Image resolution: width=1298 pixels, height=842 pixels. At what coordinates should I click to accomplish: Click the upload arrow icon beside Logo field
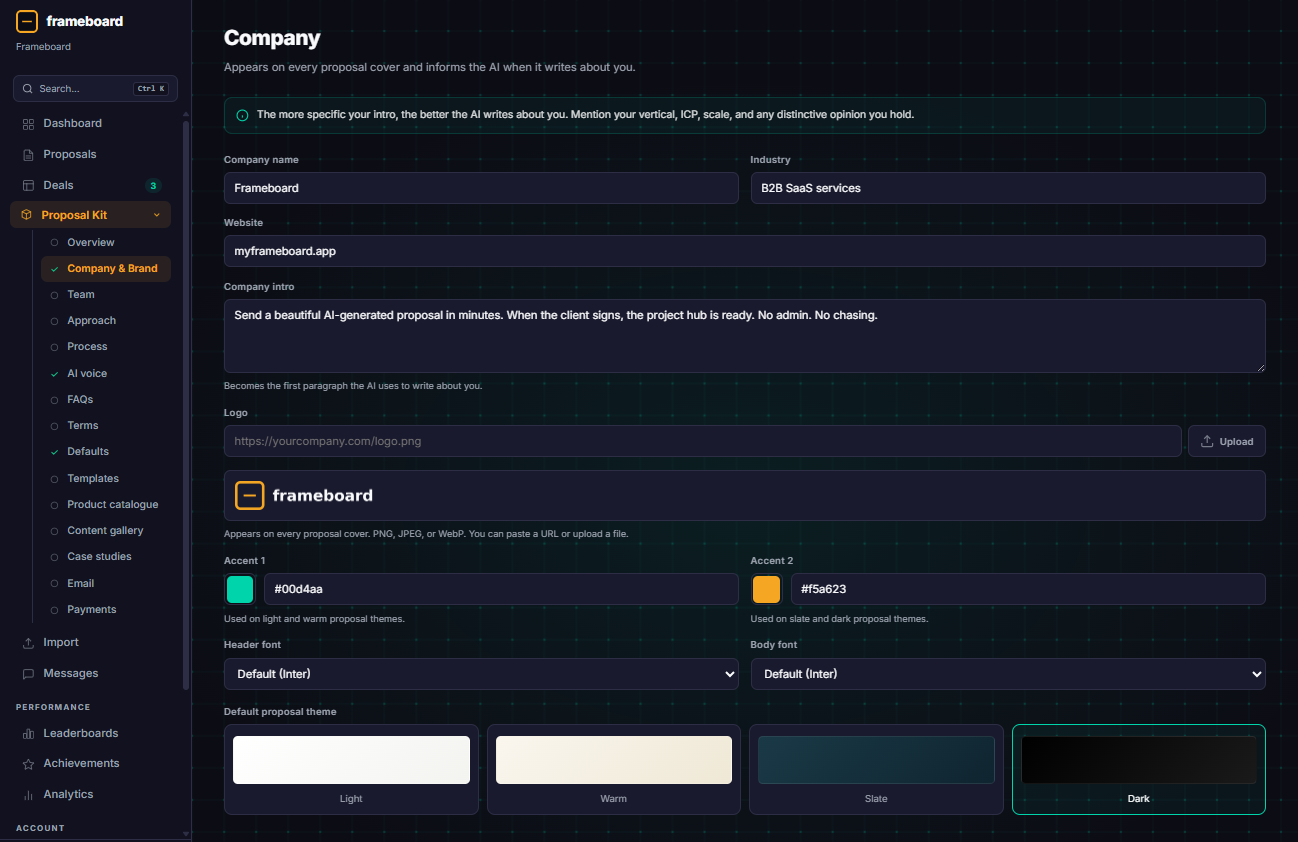[1207, 441]
